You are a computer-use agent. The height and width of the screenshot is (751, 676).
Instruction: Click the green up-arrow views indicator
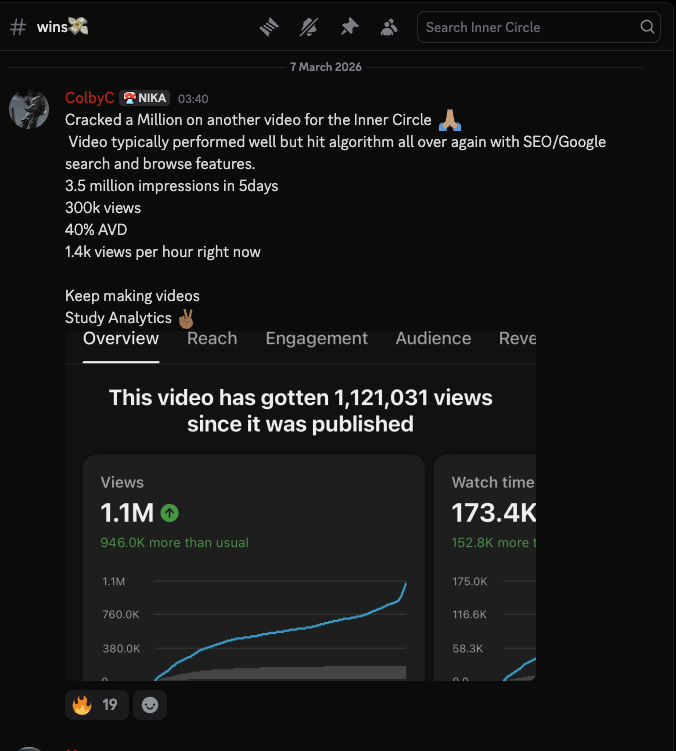(170, 513)
